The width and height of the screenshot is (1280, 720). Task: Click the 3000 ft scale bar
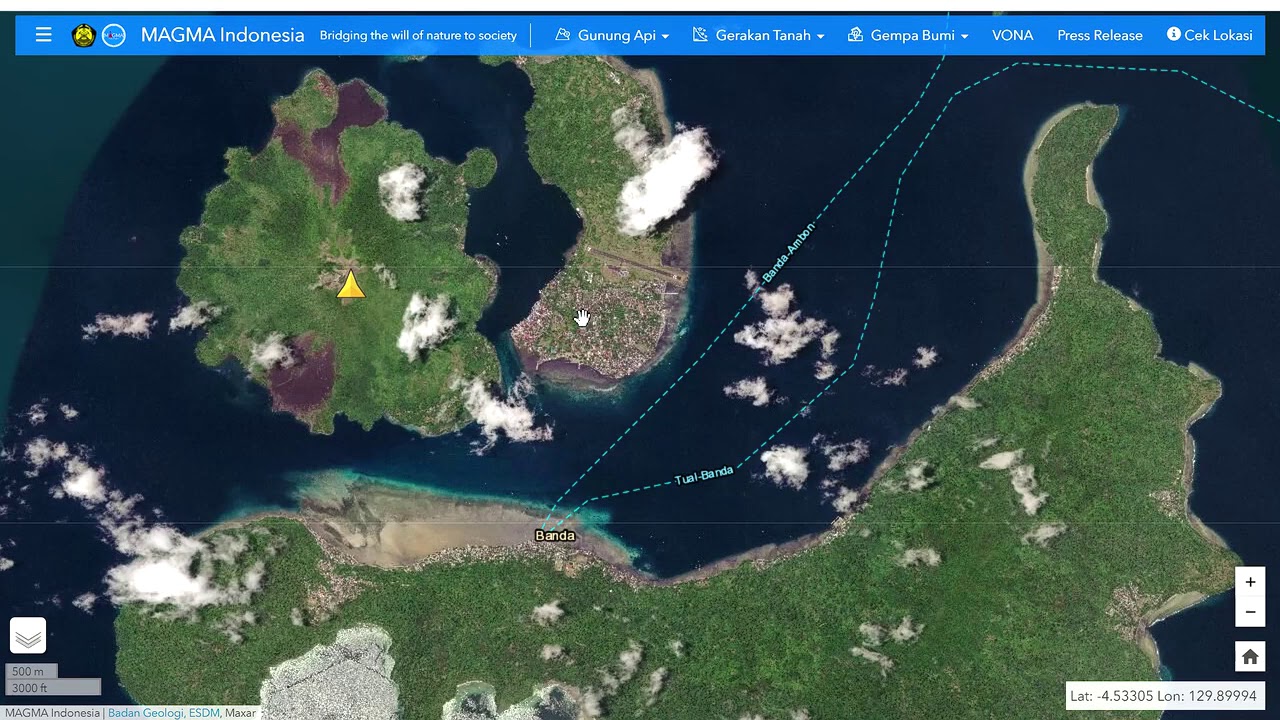pyautogui.click(x=53, y=688)
